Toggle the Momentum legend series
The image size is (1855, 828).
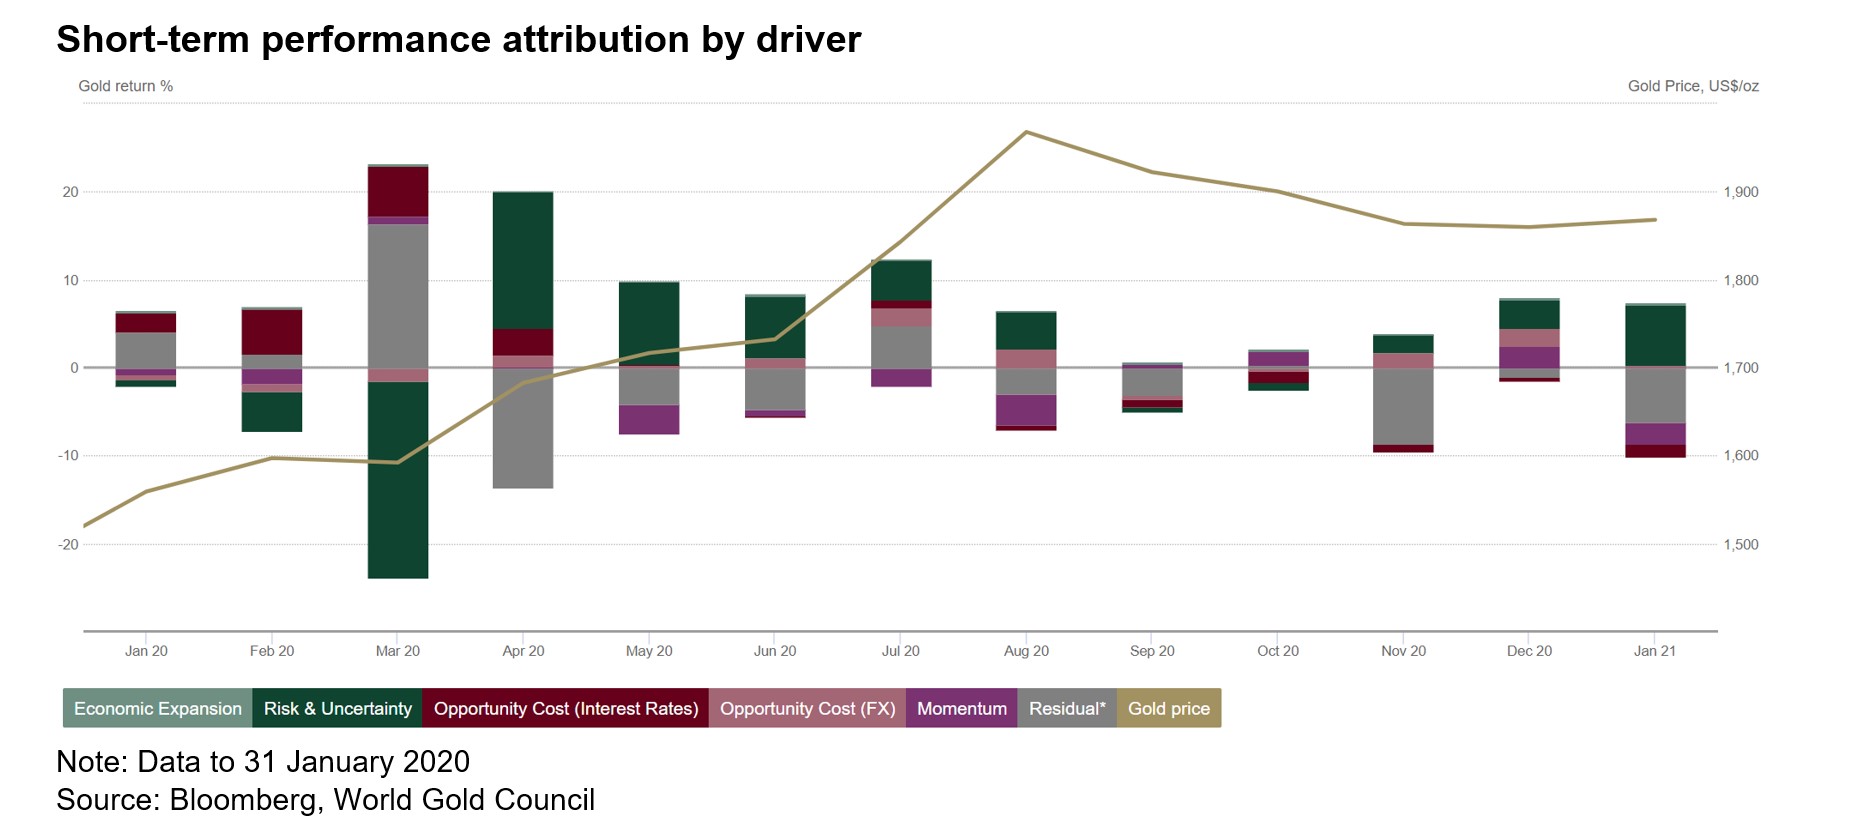click(961, 708)
